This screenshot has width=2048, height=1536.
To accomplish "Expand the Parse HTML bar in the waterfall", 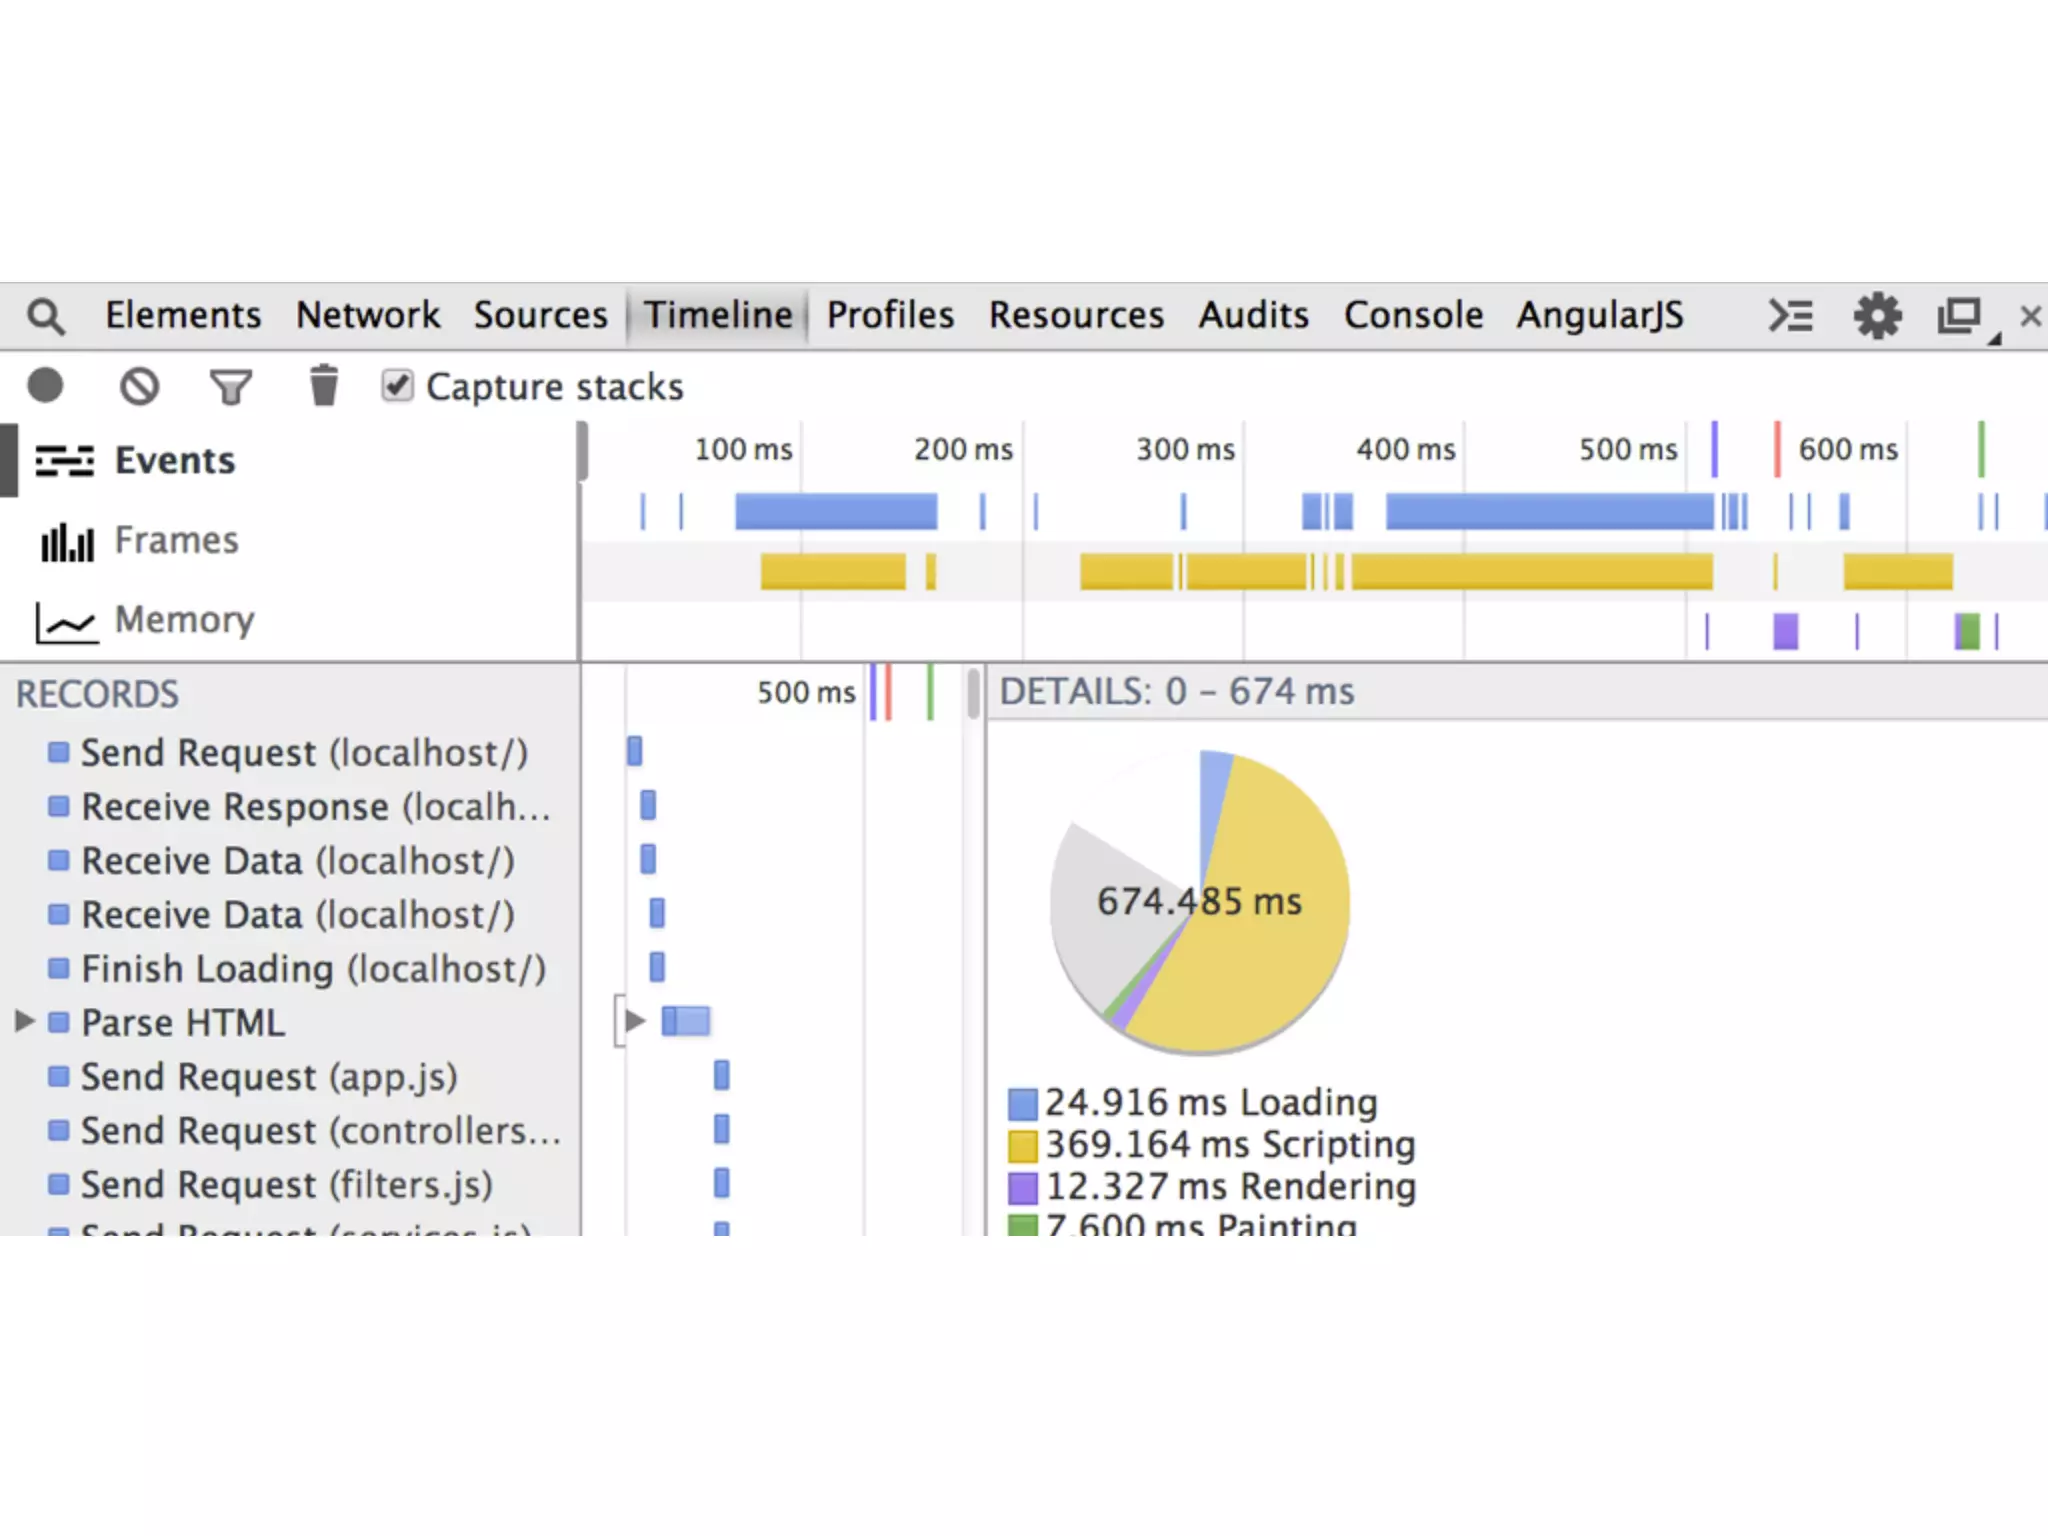I will (634, 1021).
